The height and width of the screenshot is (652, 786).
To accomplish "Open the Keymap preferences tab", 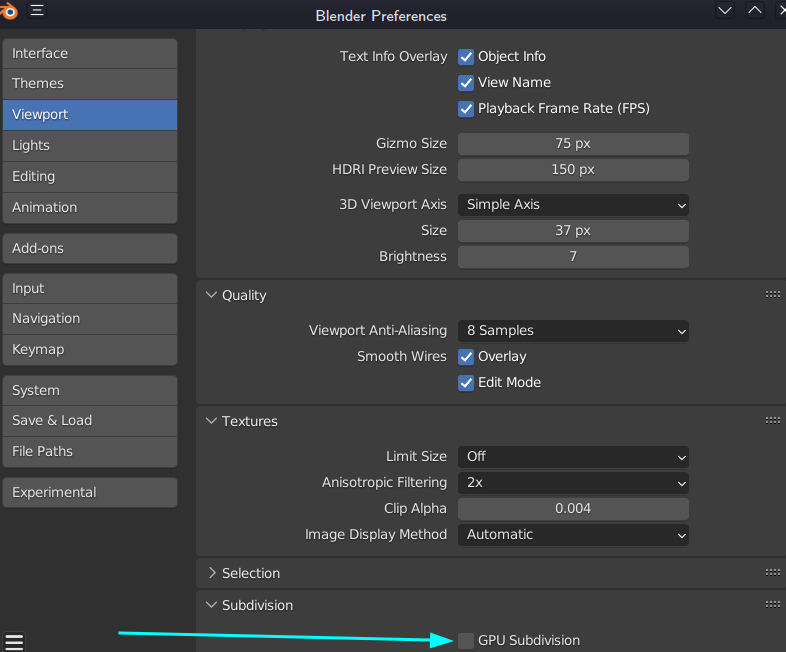I will pos(90,350).
